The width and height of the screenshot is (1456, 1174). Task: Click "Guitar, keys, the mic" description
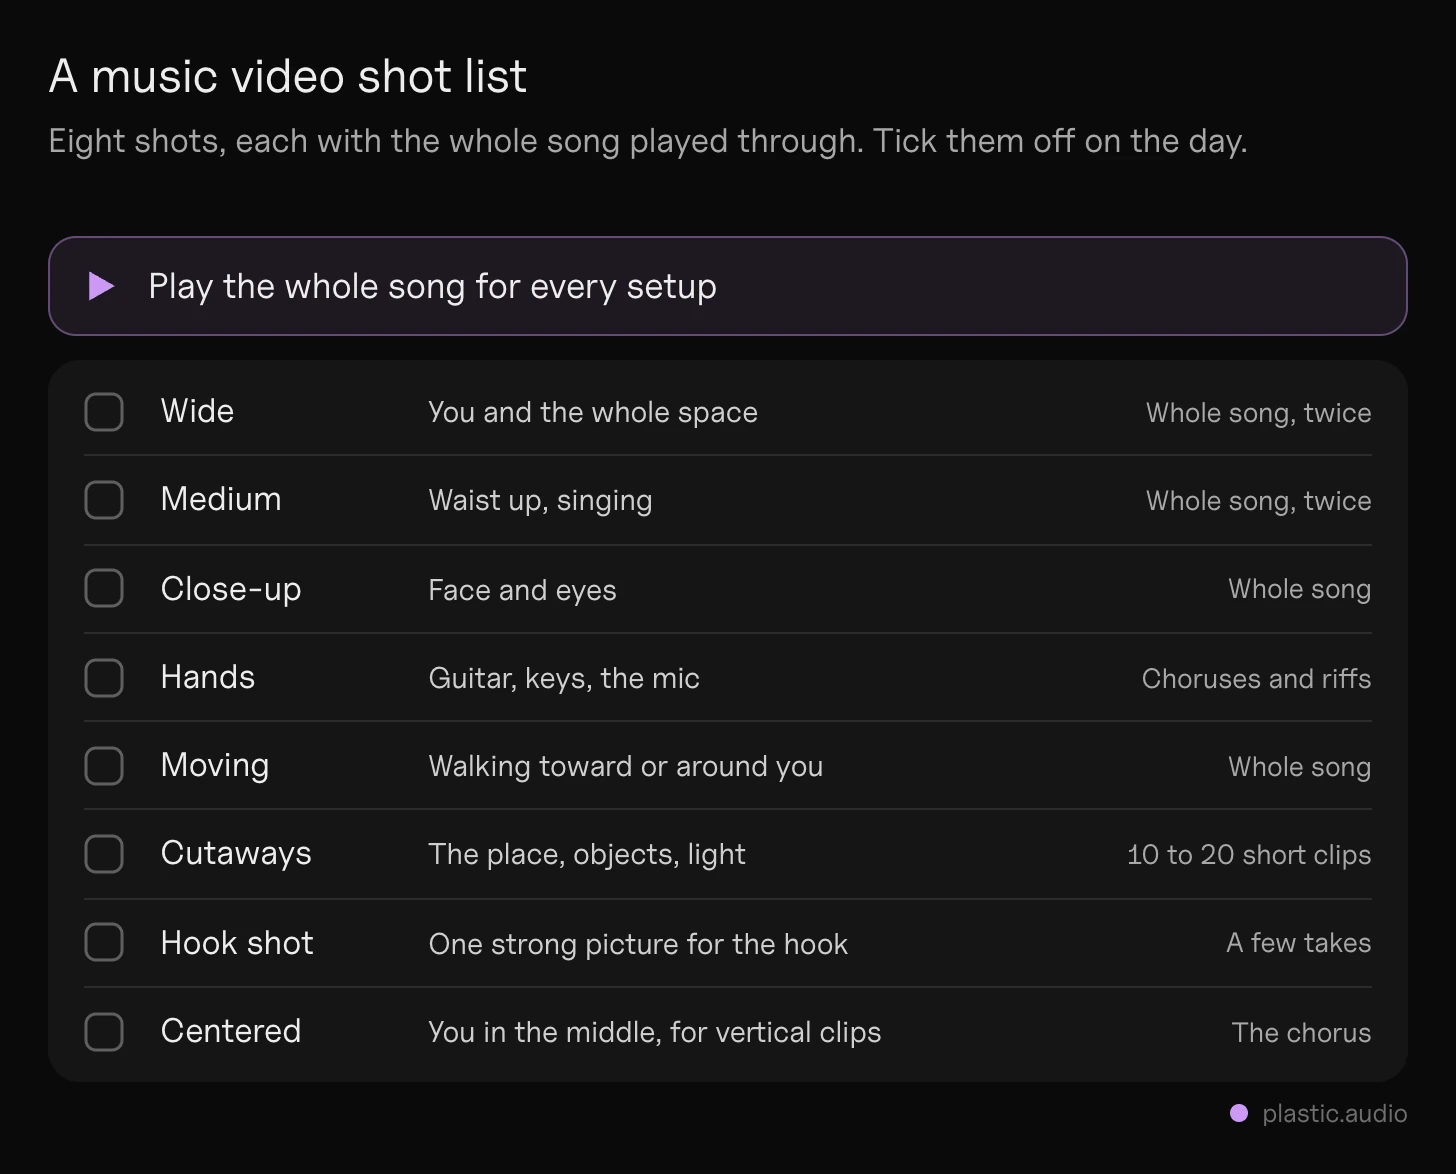tap(564, 679)
